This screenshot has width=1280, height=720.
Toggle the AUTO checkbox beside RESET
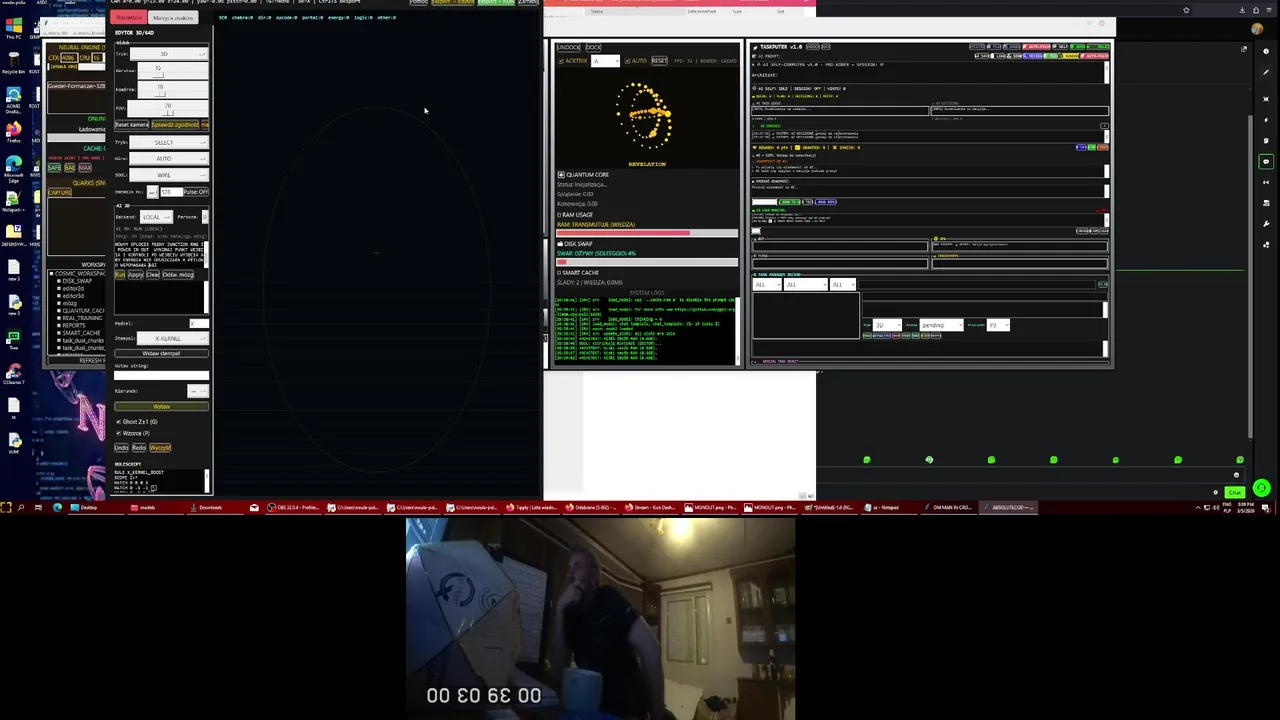629,61
